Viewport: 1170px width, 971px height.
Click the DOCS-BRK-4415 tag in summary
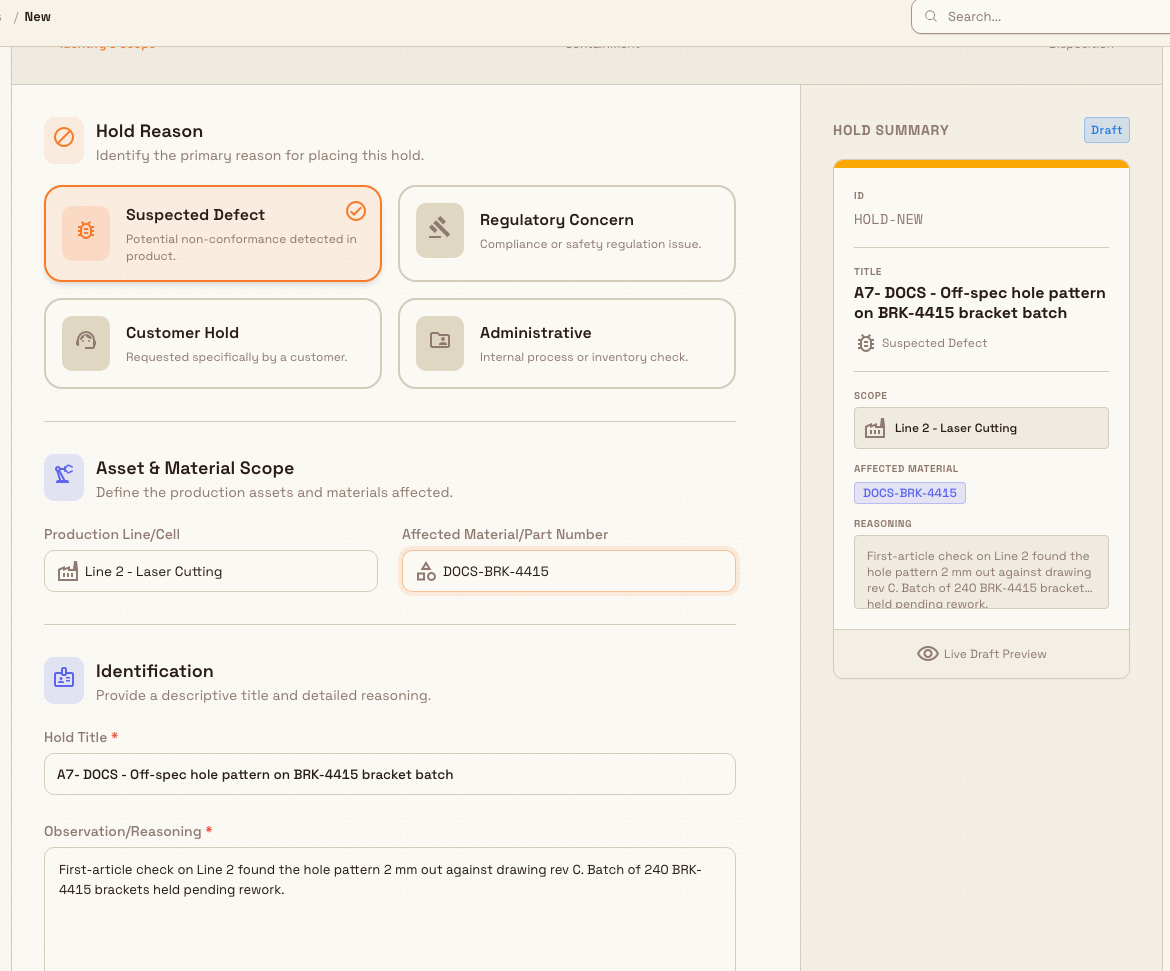910,493
